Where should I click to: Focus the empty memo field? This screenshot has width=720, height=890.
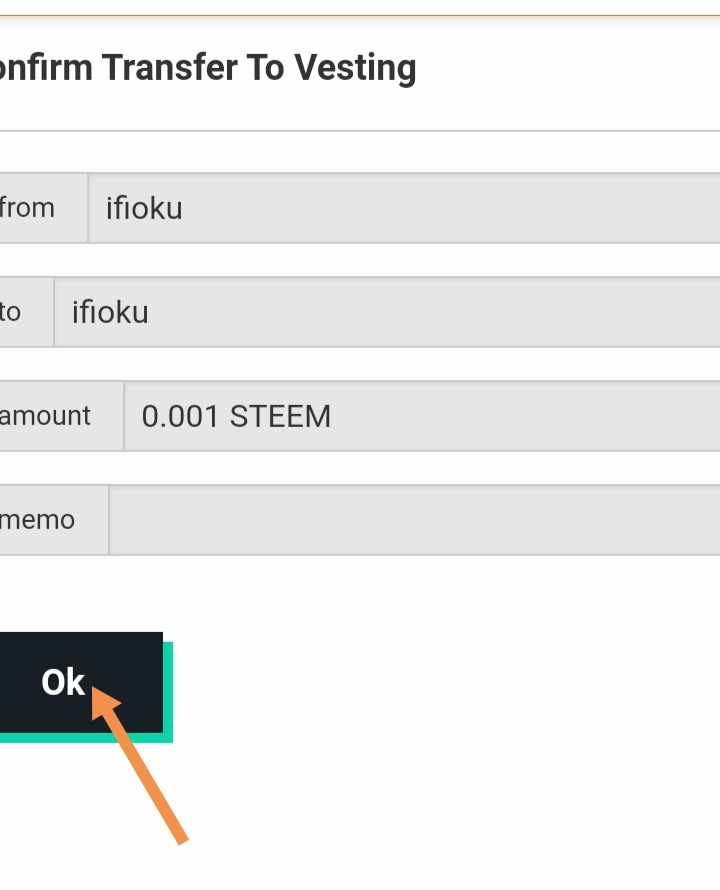click(x=410, y=520)
